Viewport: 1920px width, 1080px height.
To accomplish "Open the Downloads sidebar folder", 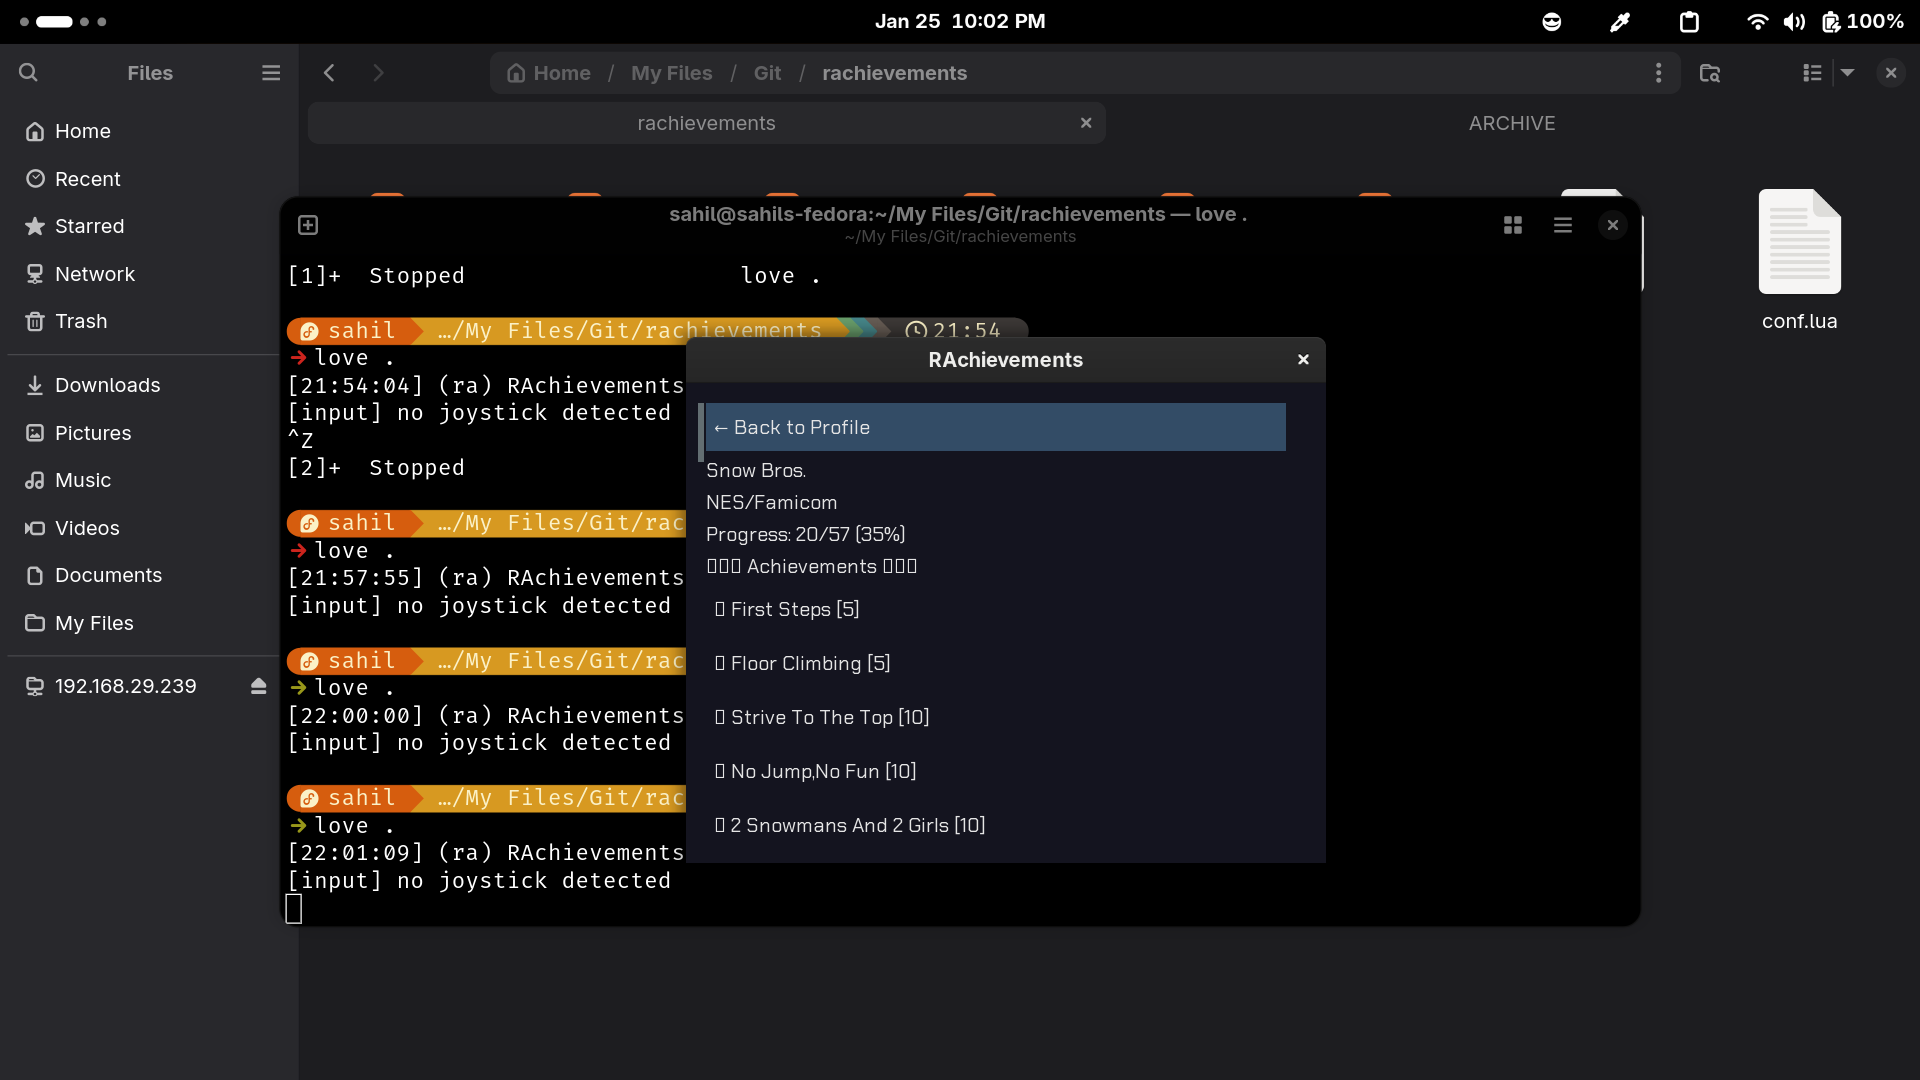I will (x=107, y=385).
